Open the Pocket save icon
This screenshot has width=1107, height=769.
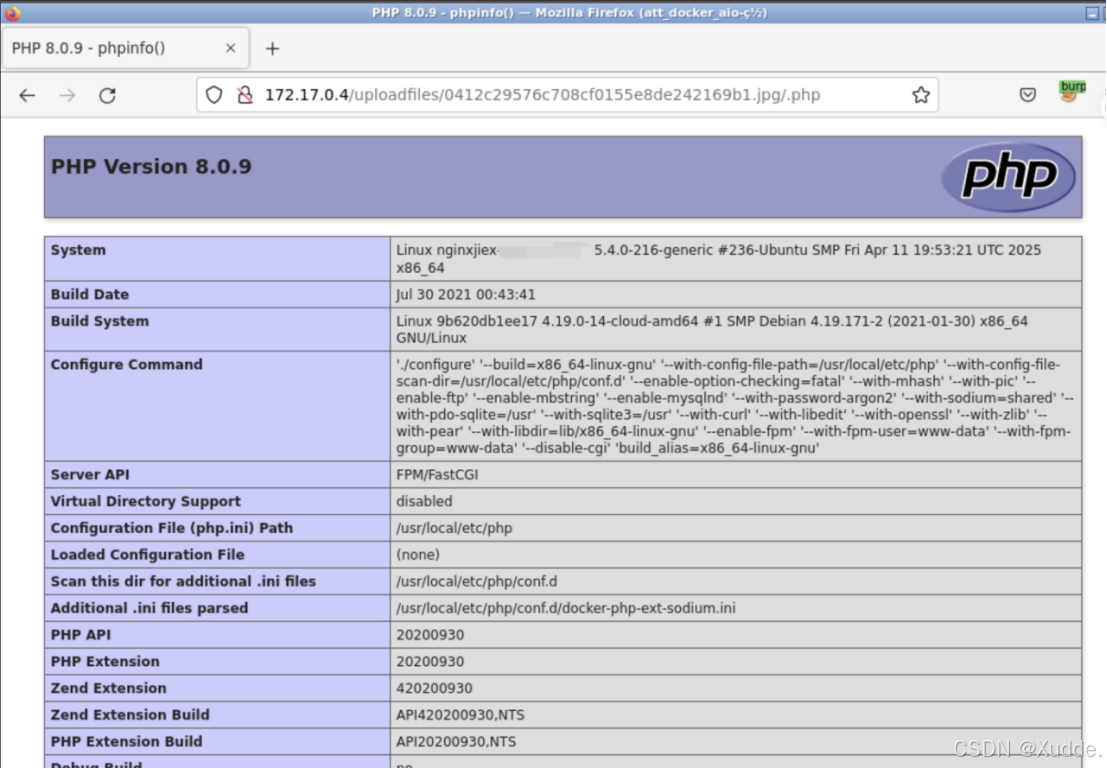coord(1028,95)
